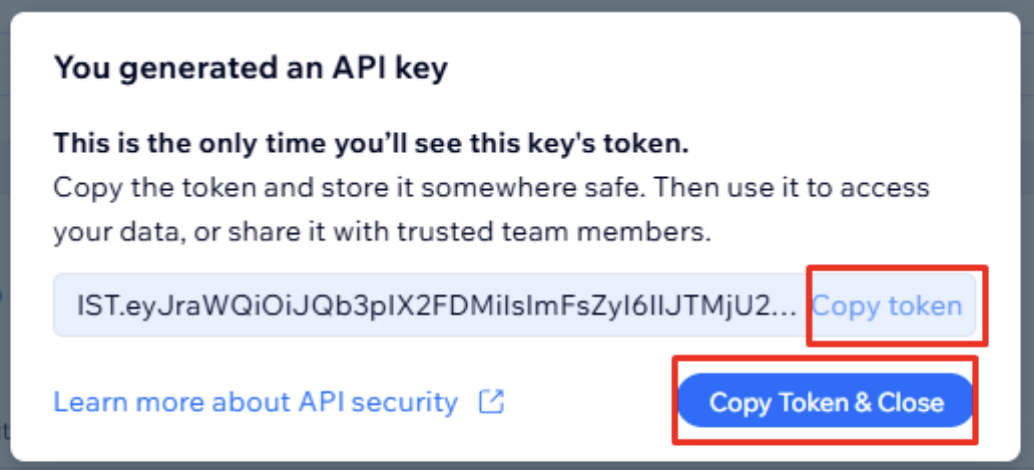This screenshot has height=470, width=1034.
Task: Focus the light blue token field
Action: pyautogui.click(x=514, y=306)
